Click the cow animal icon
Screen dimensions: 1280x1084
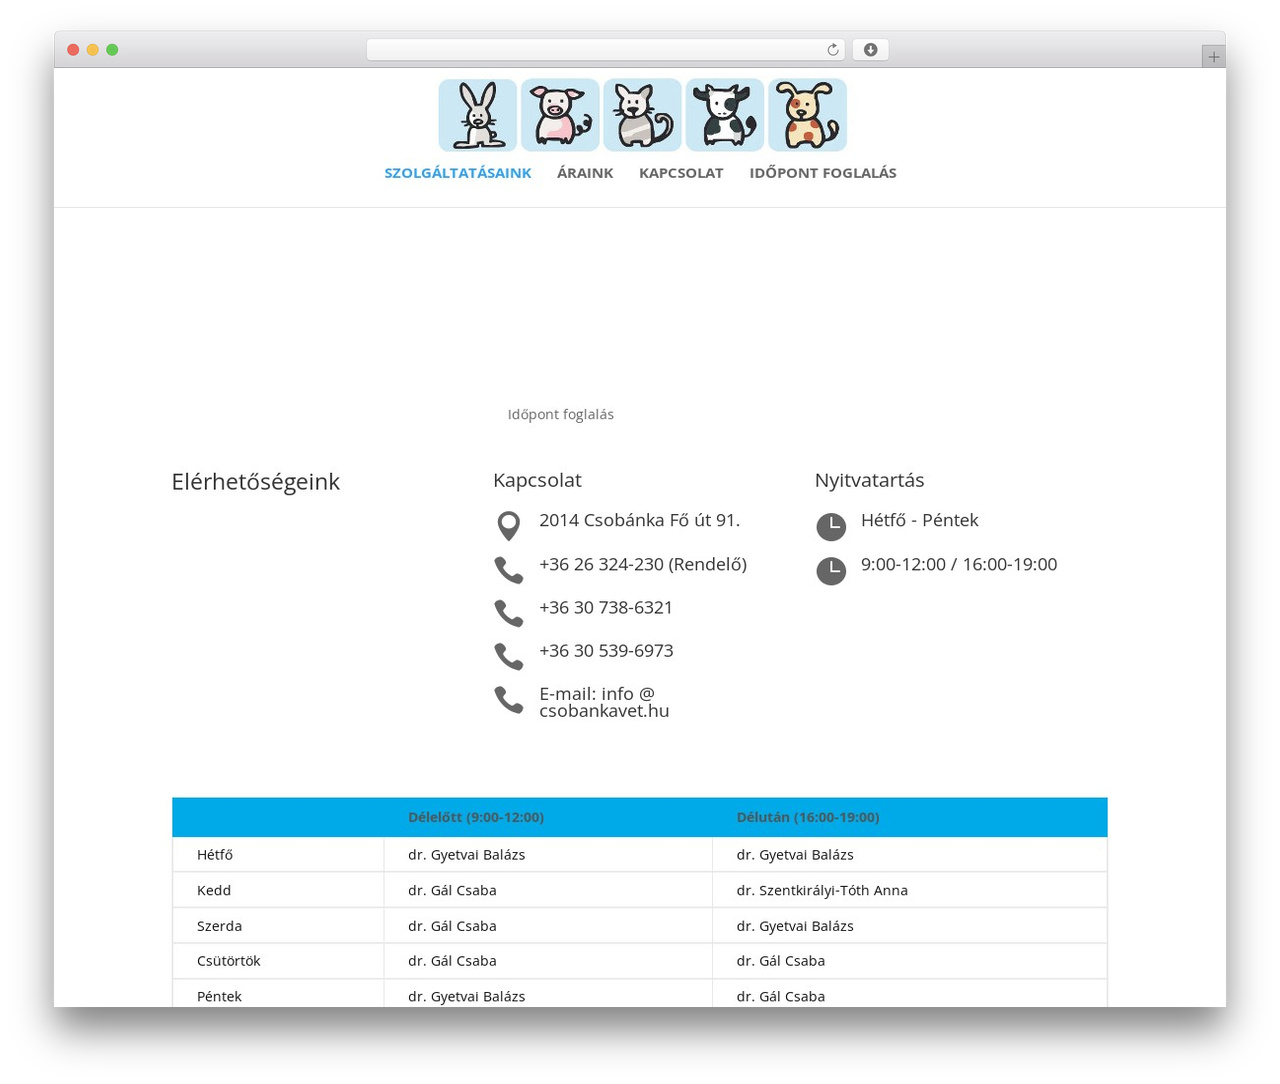click(x=725, y=115)
